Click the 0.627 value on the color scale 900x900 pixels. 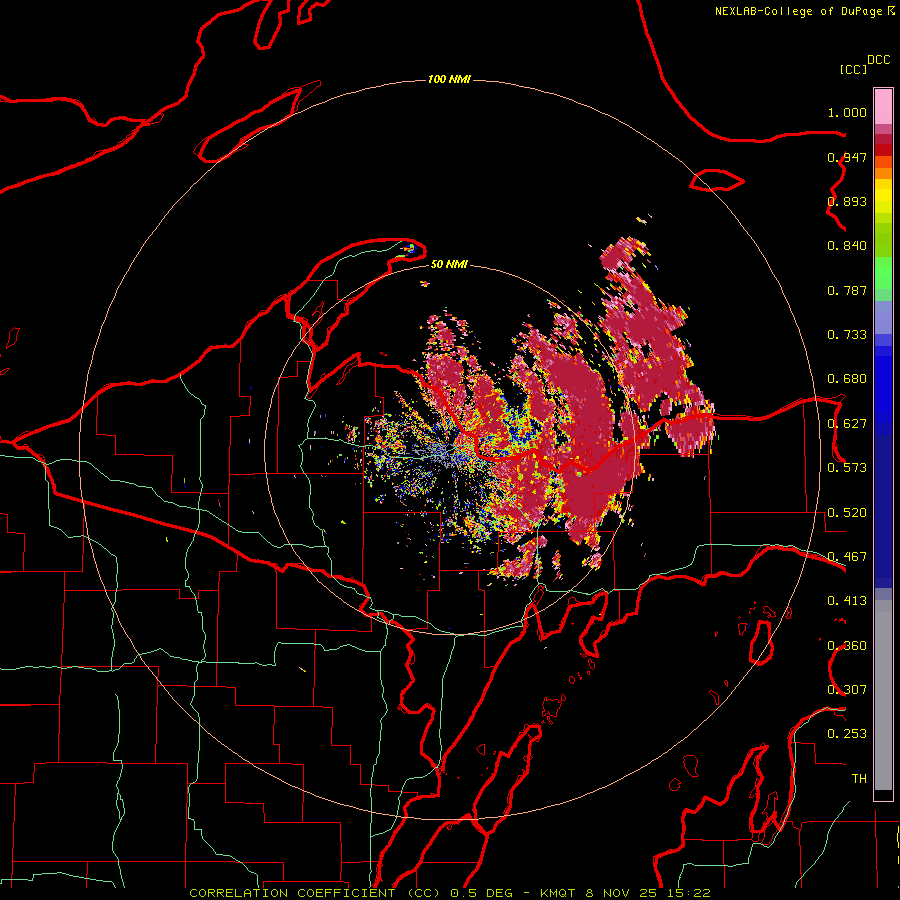[847, 424]
